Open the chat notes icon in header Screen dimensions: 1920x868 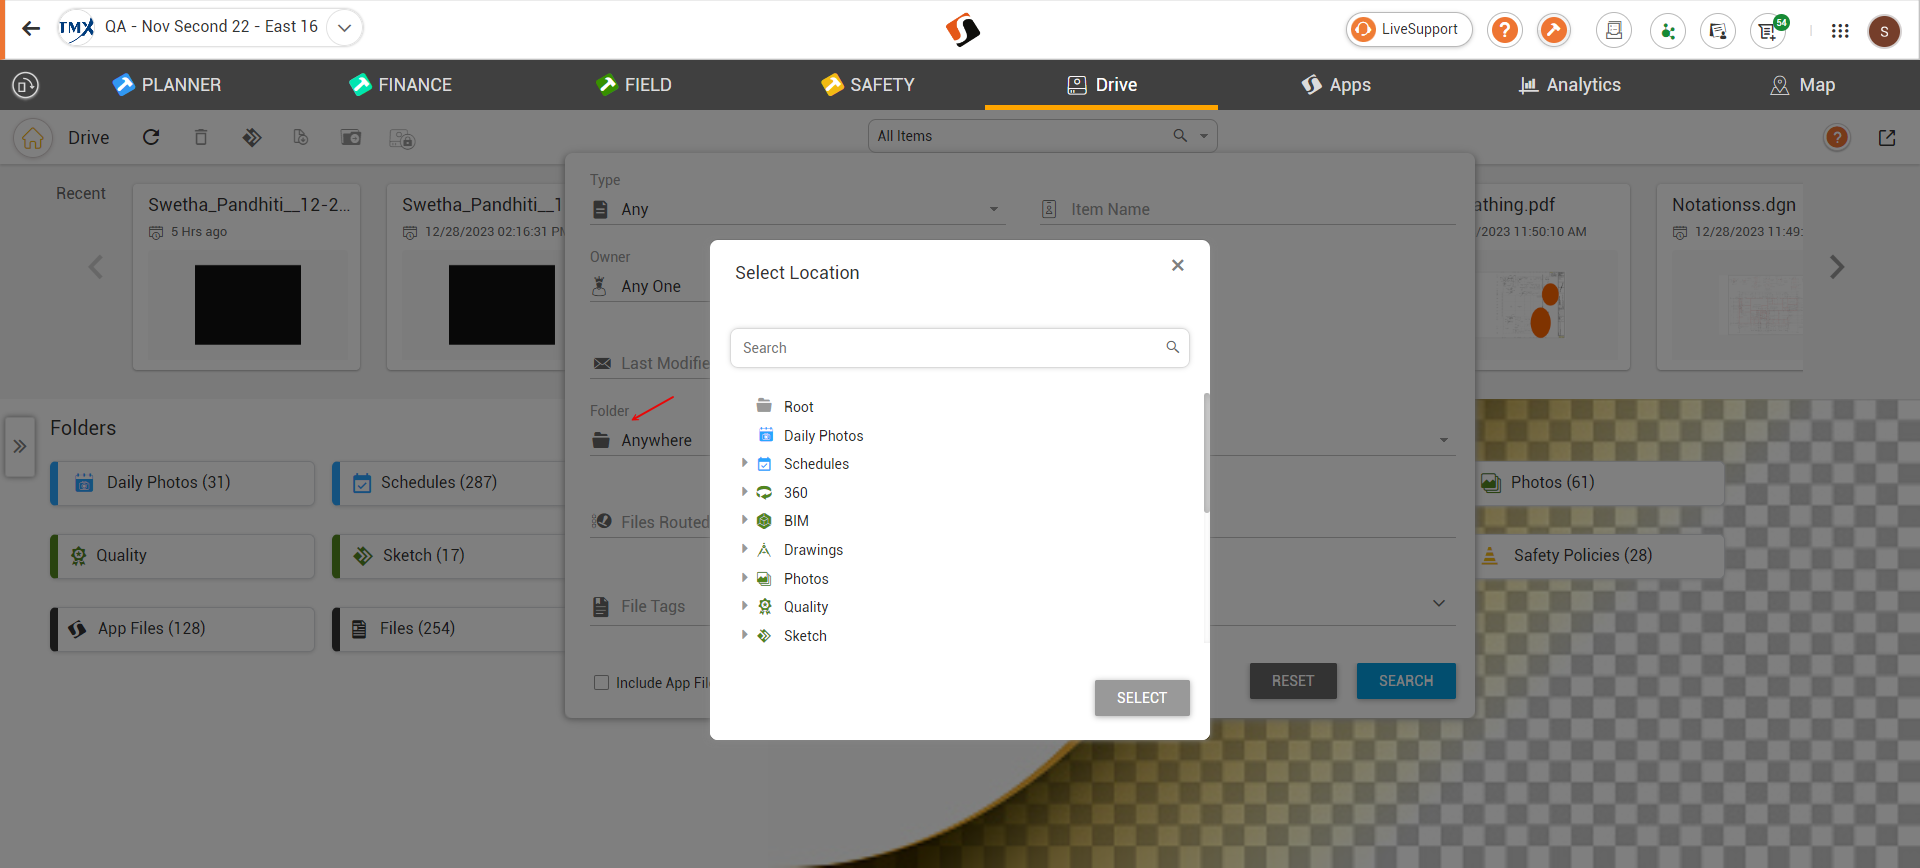tap(1718, 30)
